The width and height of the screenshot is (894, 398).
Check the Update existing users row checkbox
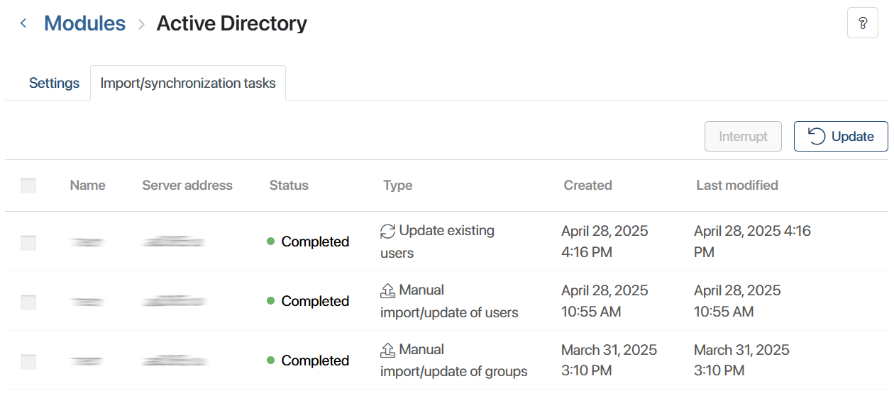click(29, 243)
